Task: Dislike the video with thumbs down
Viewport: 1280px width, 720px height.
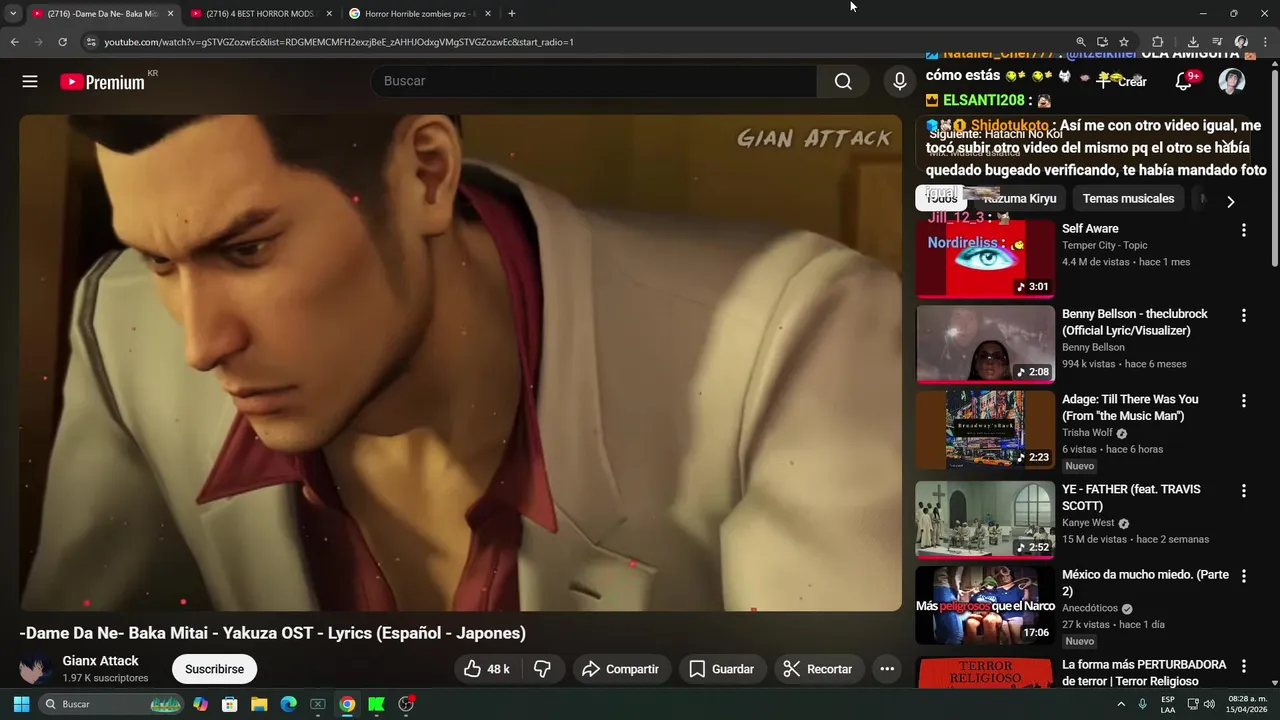Action: tap(542, 669)
